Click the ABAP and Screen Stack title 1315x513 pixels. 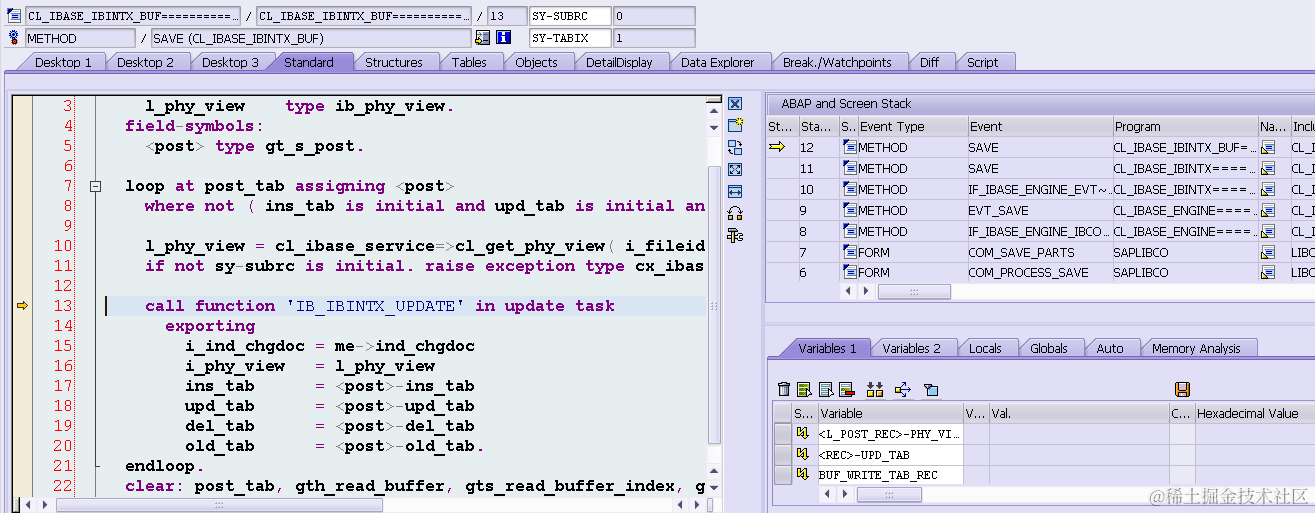pyautogui.click(x=846, y=104)
